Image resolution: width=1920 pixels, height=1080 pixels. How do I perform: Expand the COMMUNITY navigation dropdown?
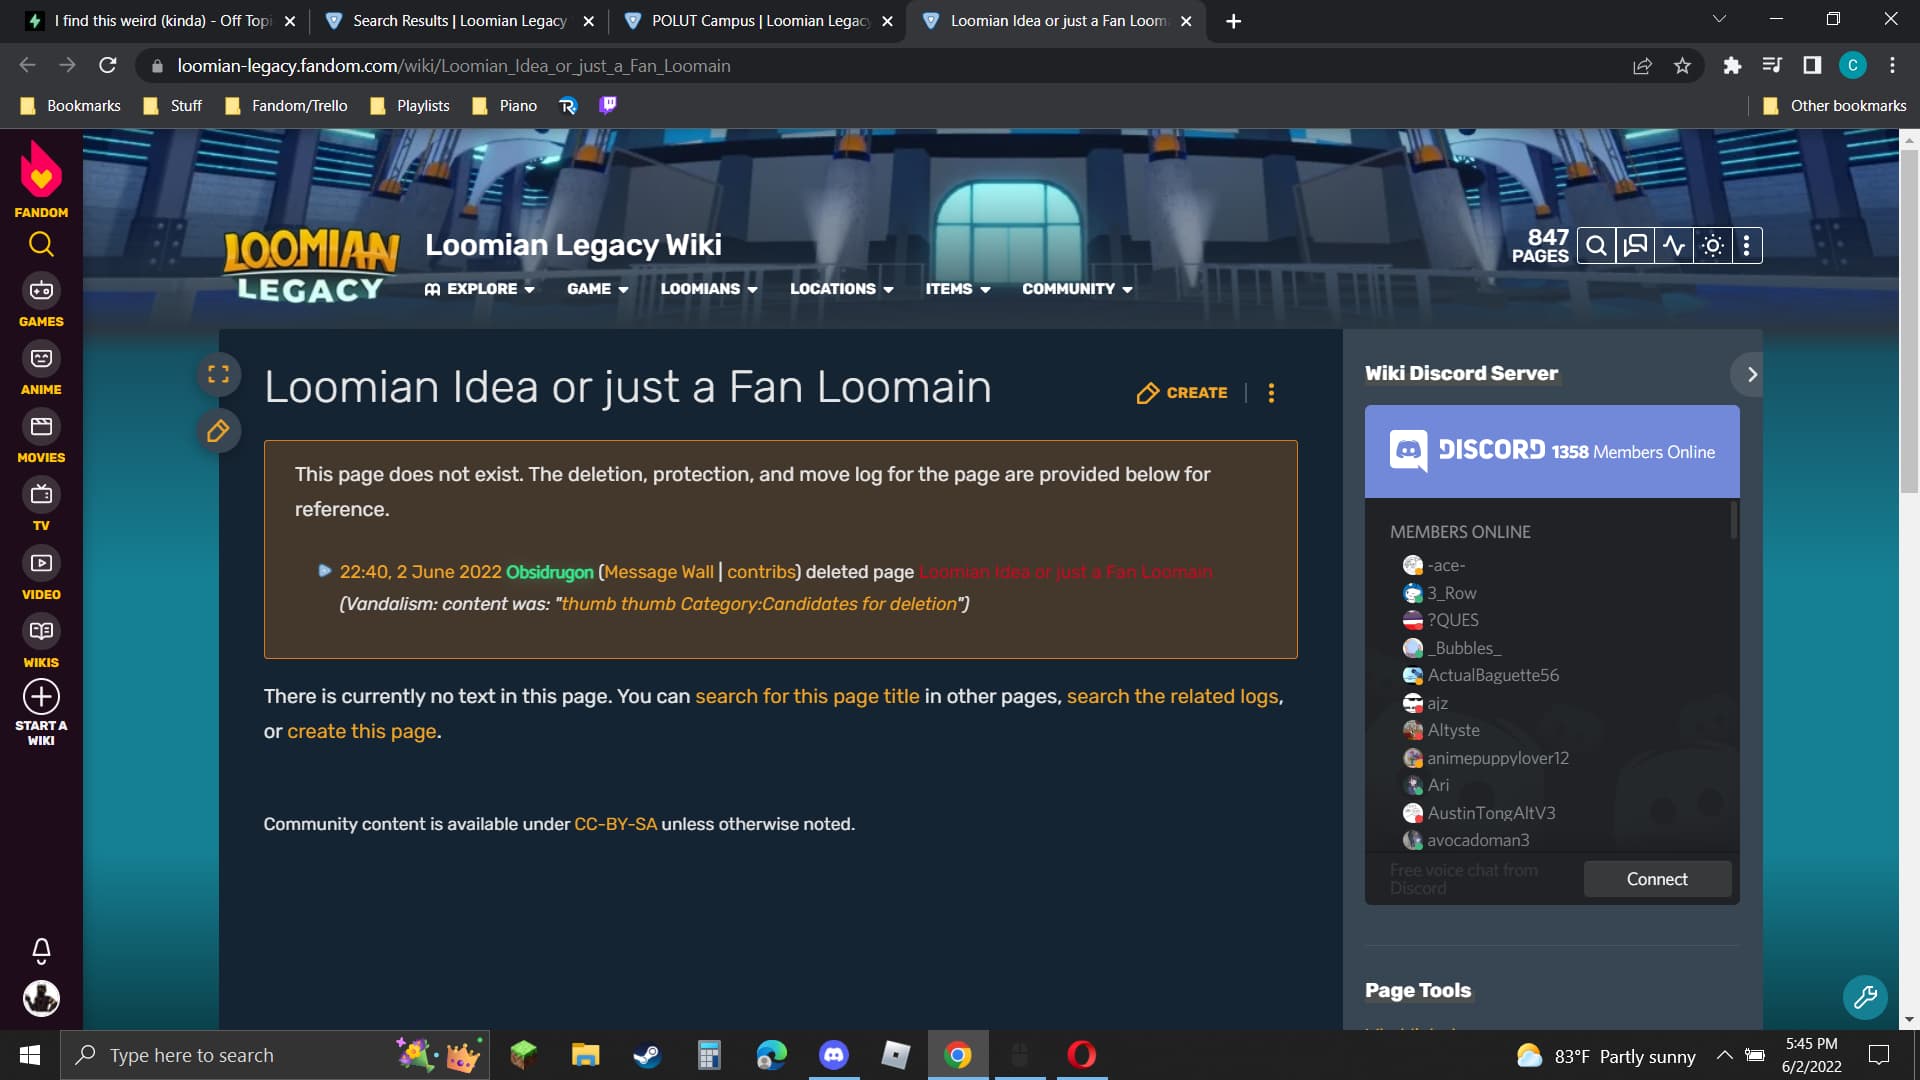point(1076,289)
